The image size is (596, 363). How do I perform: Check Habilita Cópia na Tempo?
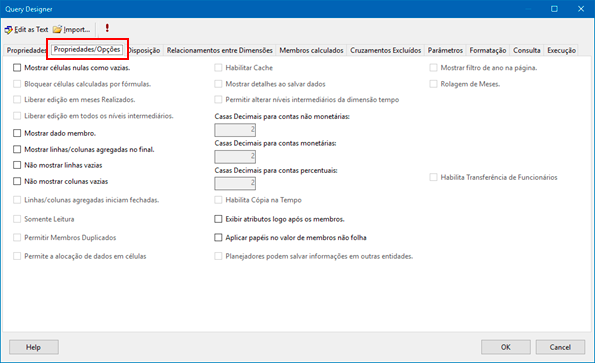[218, 200]
